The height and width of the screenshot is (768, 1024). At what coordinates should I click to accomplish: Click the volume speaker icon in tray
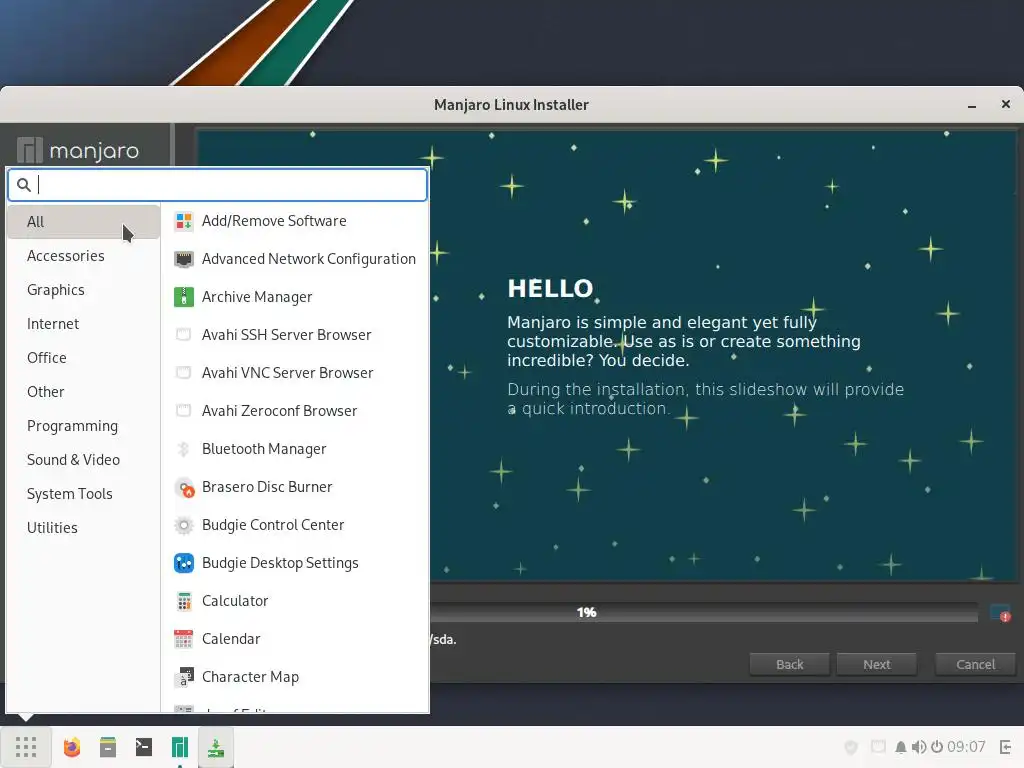click(919, 747)
